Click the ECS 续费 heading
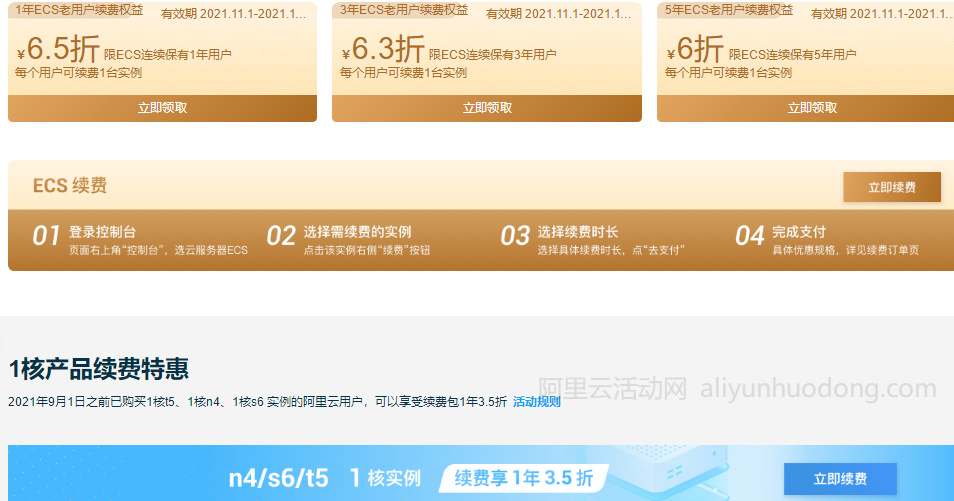This screenshot has width=954, height=501. tap(70, 185)
